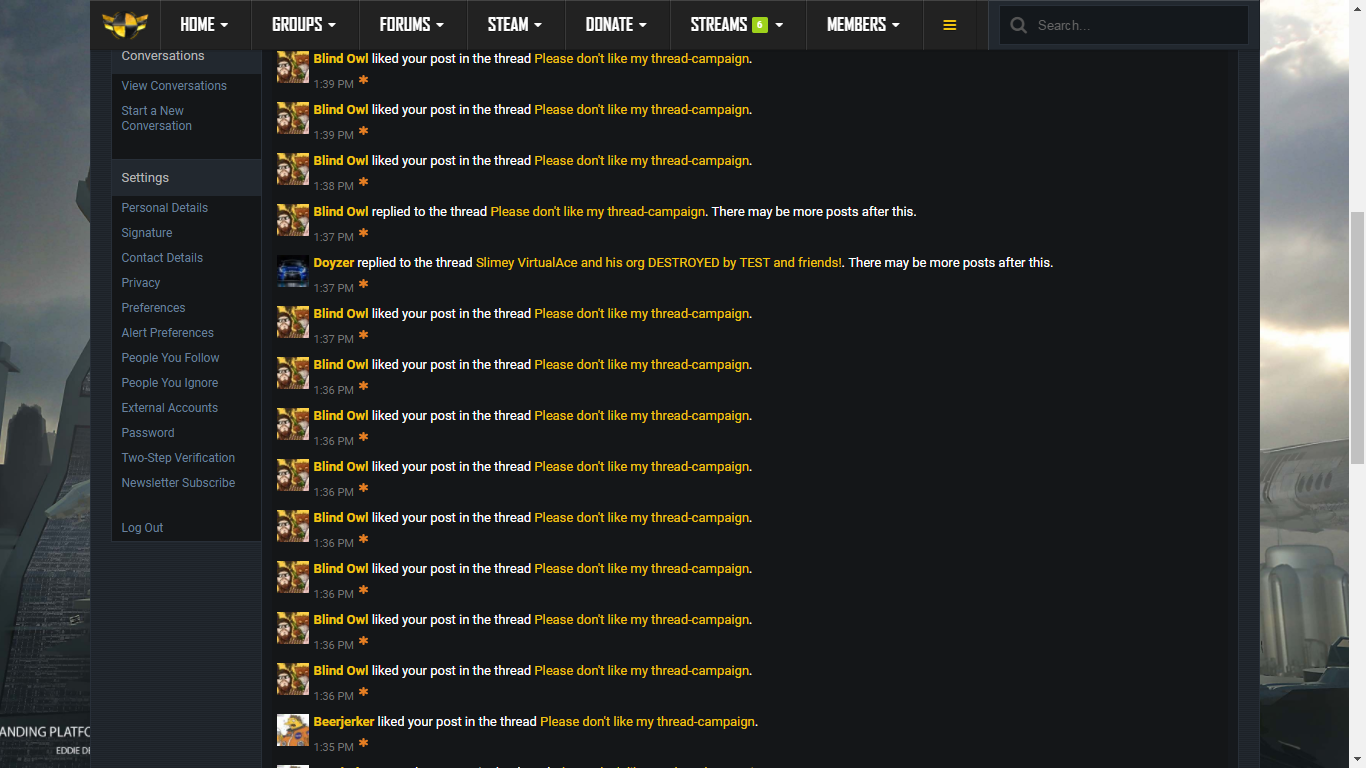Viewport: 1366px width, 768px height.
Task: Click Log Out in sidebar
Action: pos(142,528)
